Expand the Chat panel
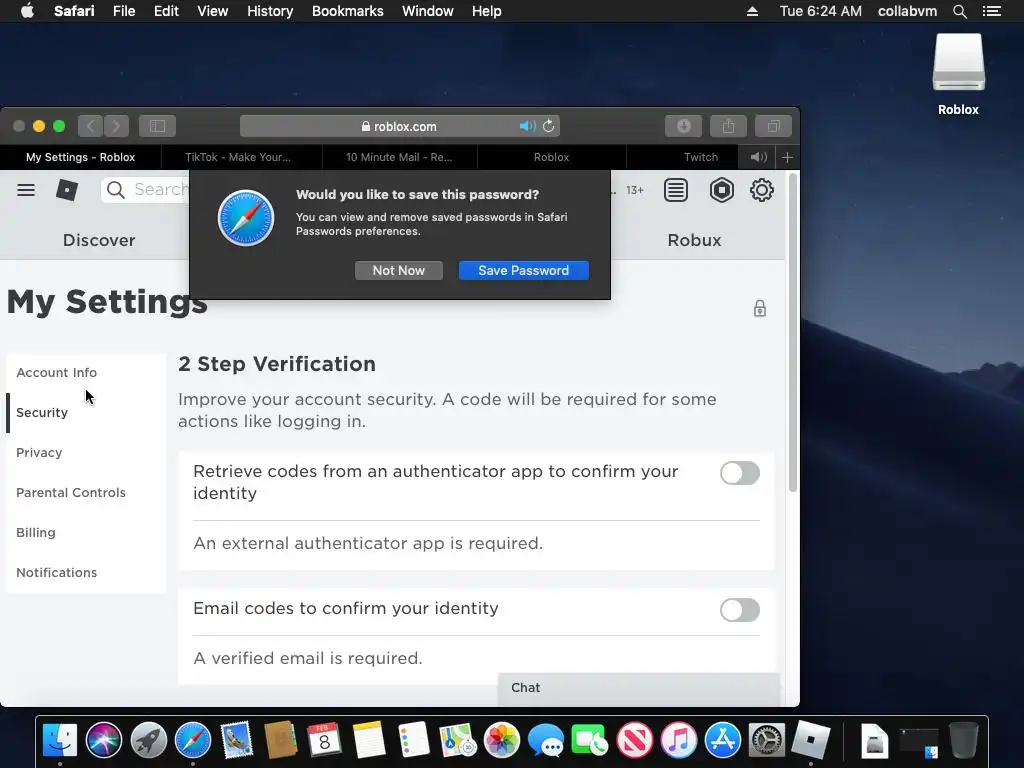Viewport: 1024px width, 768px height. pos(639,688)
